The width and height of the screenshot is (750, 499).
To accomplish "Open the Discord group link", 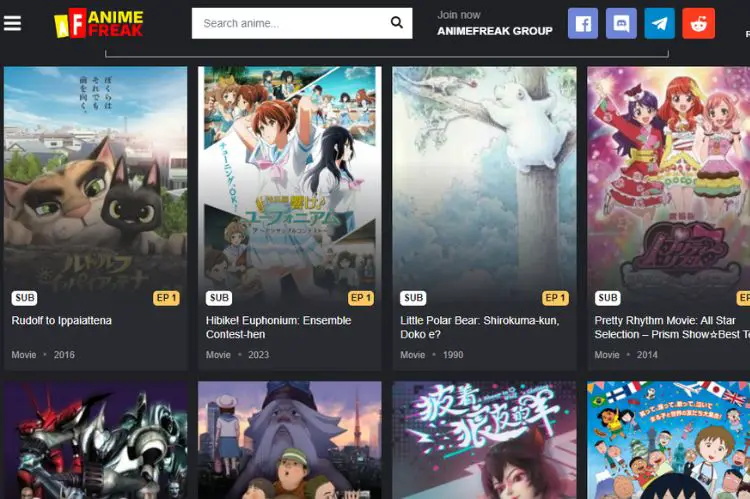I will [621, 23].
